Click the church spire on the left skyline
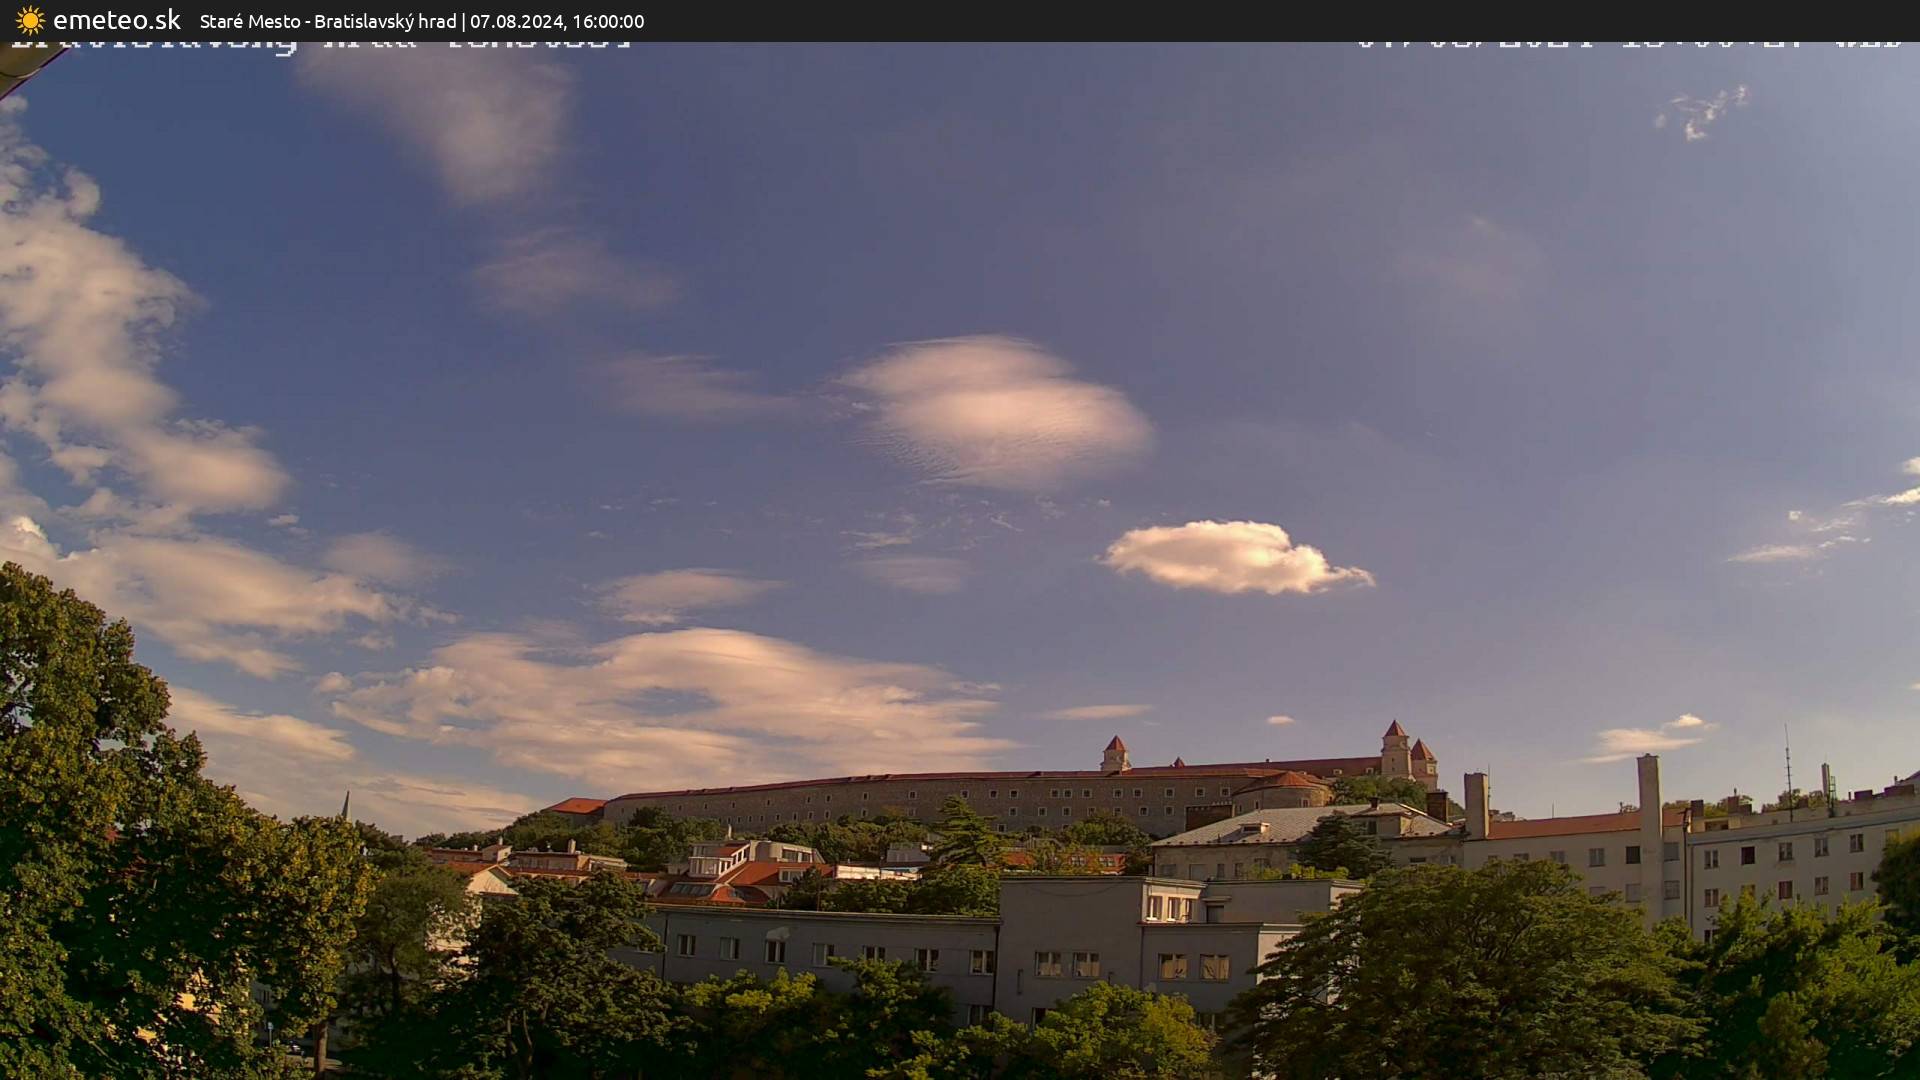The image size is (1920, 1080). pyautogui.click(x=345, y=800)
